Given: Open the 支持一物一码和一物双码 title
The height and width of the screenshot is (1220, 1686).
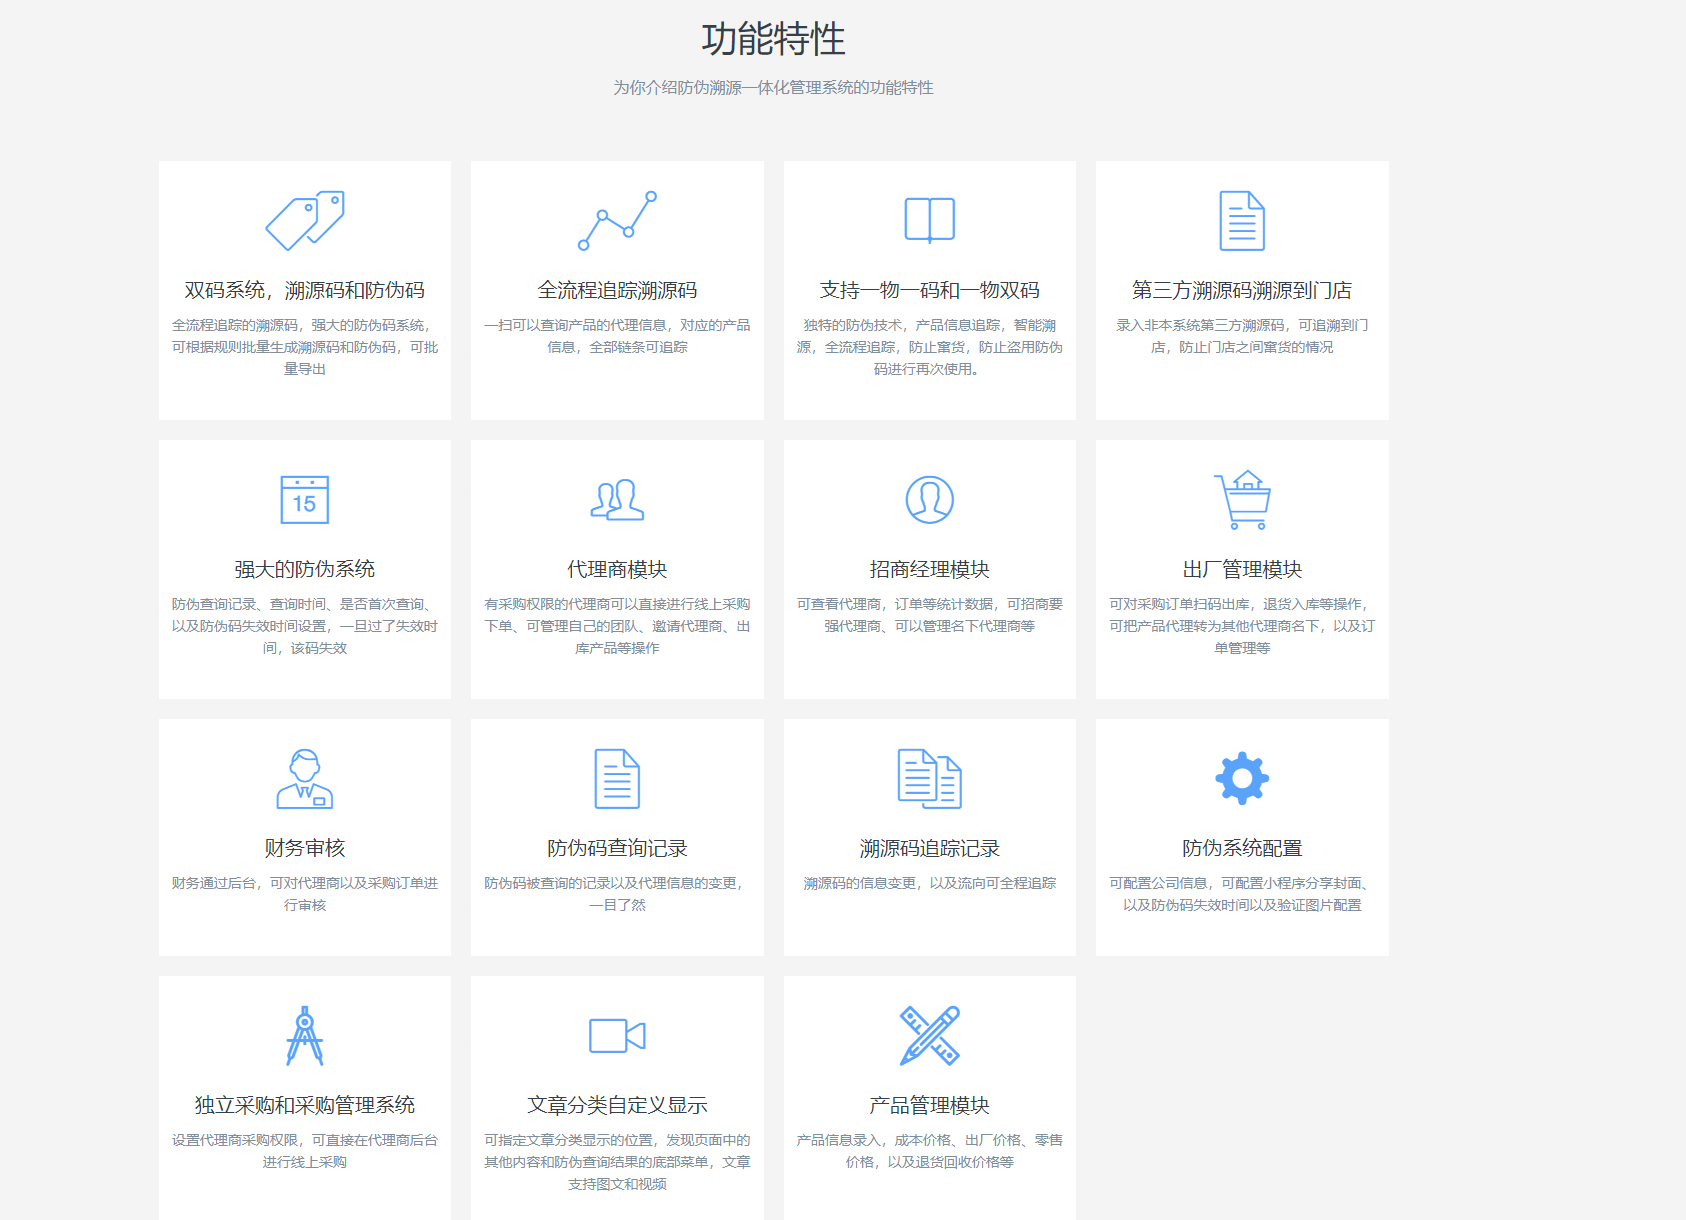Looking at the screenshot, I should (930, 290).
